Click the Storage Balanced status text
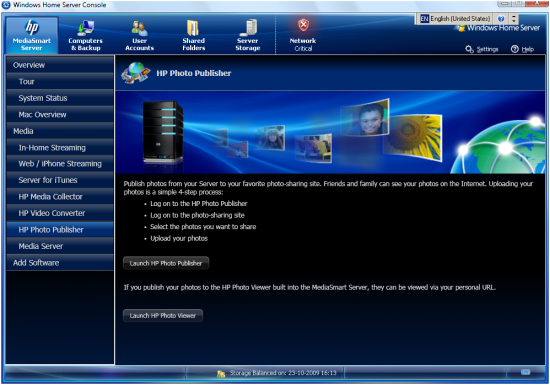This screenshot has height=385, width=550. [283, 373]
